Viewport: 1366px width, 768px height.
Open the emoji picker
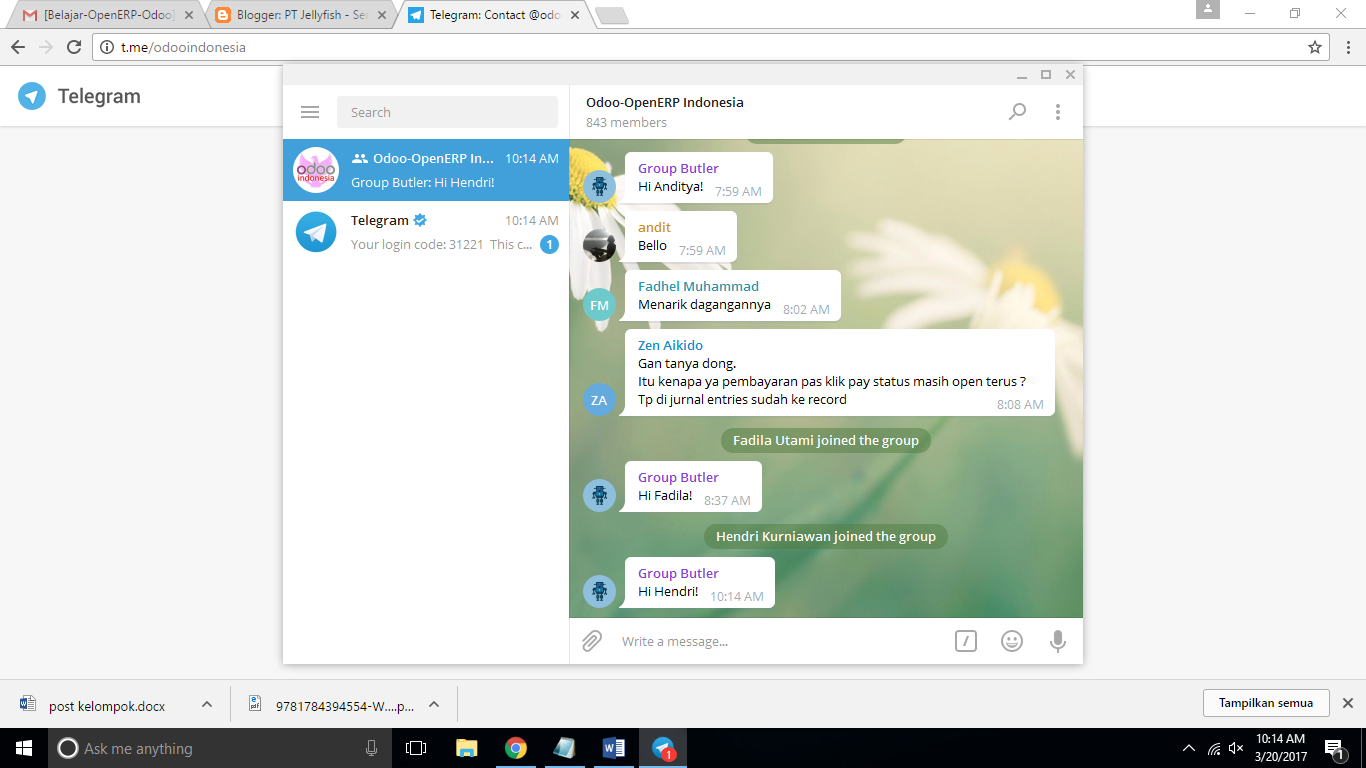1012,641
